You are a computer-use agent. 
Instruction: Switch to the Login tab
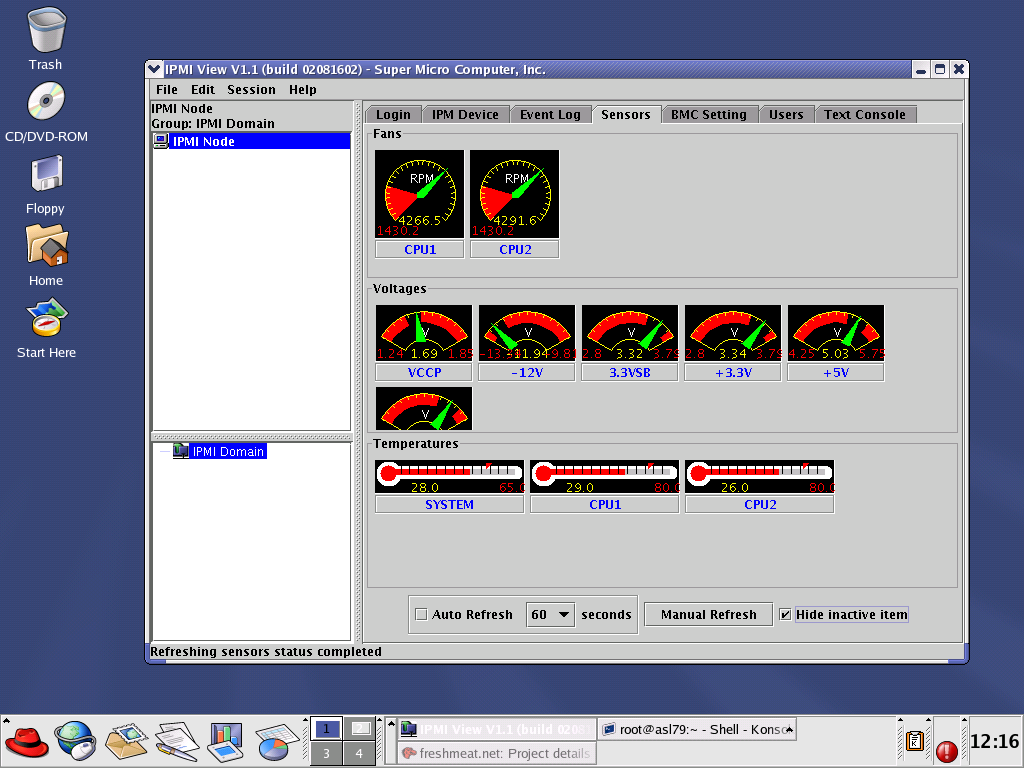point(393,114)
